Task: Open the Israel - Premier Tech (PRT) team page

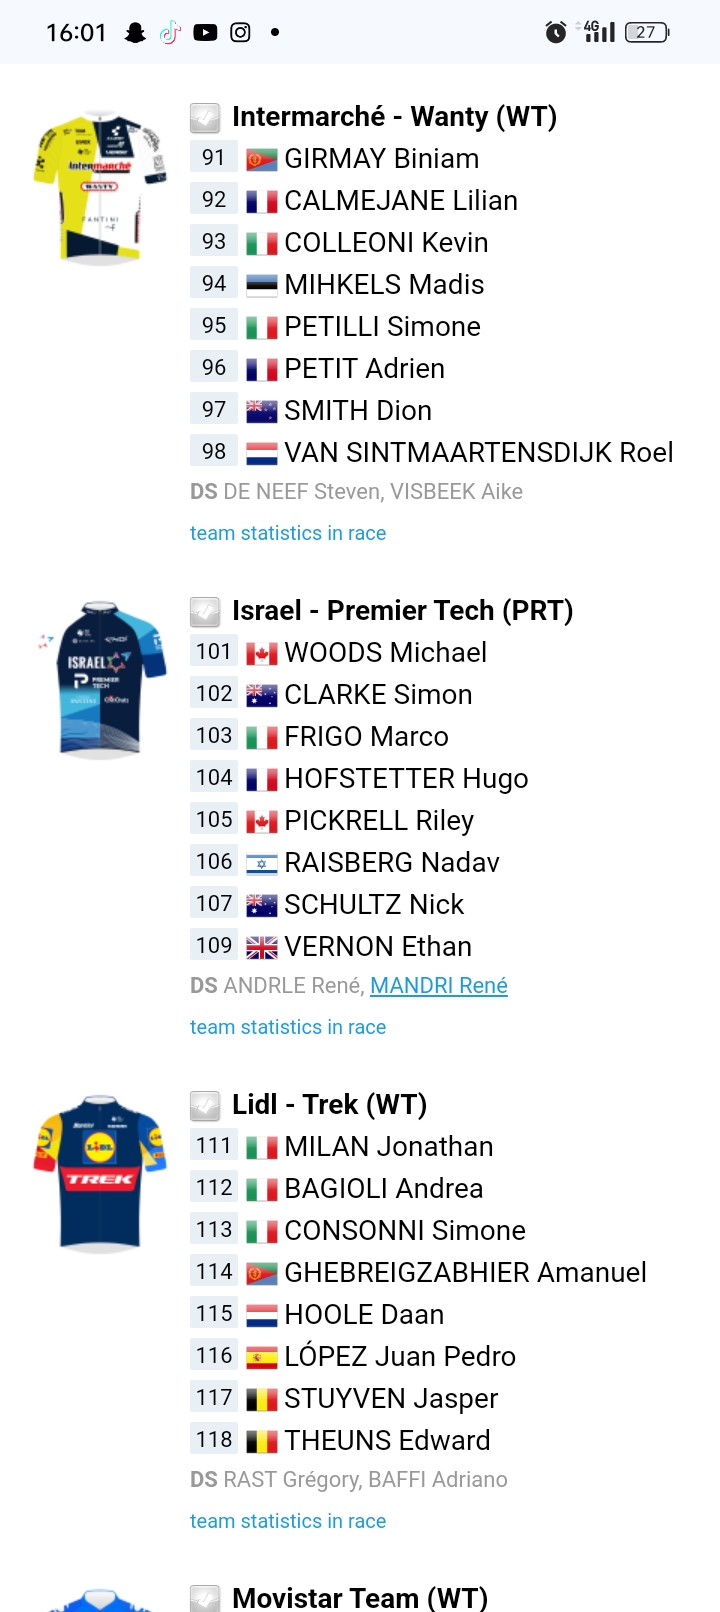Action: click(402, 611)
